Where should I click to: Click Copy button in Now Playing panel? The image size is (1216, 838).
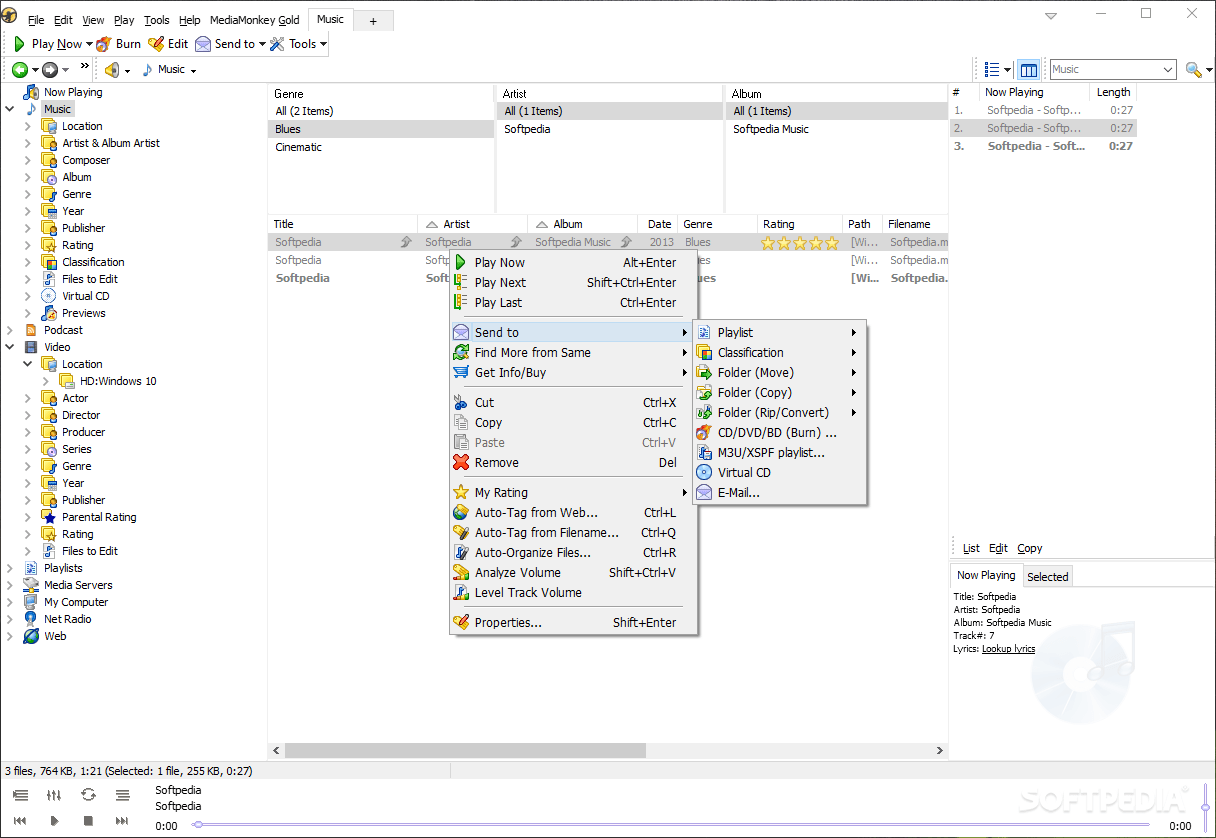pos(1030,548)
